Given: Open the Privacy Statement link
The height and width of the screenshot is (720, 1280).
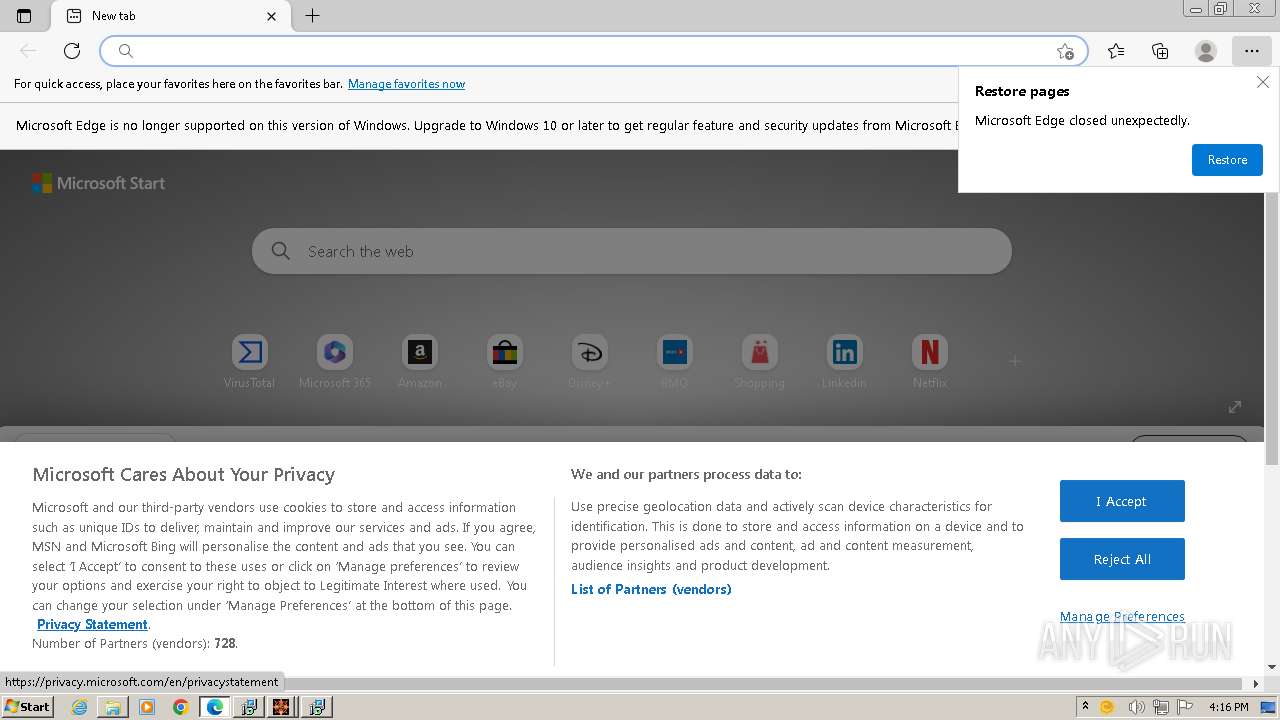Looking at the screenshot, I should click(92, 624).
